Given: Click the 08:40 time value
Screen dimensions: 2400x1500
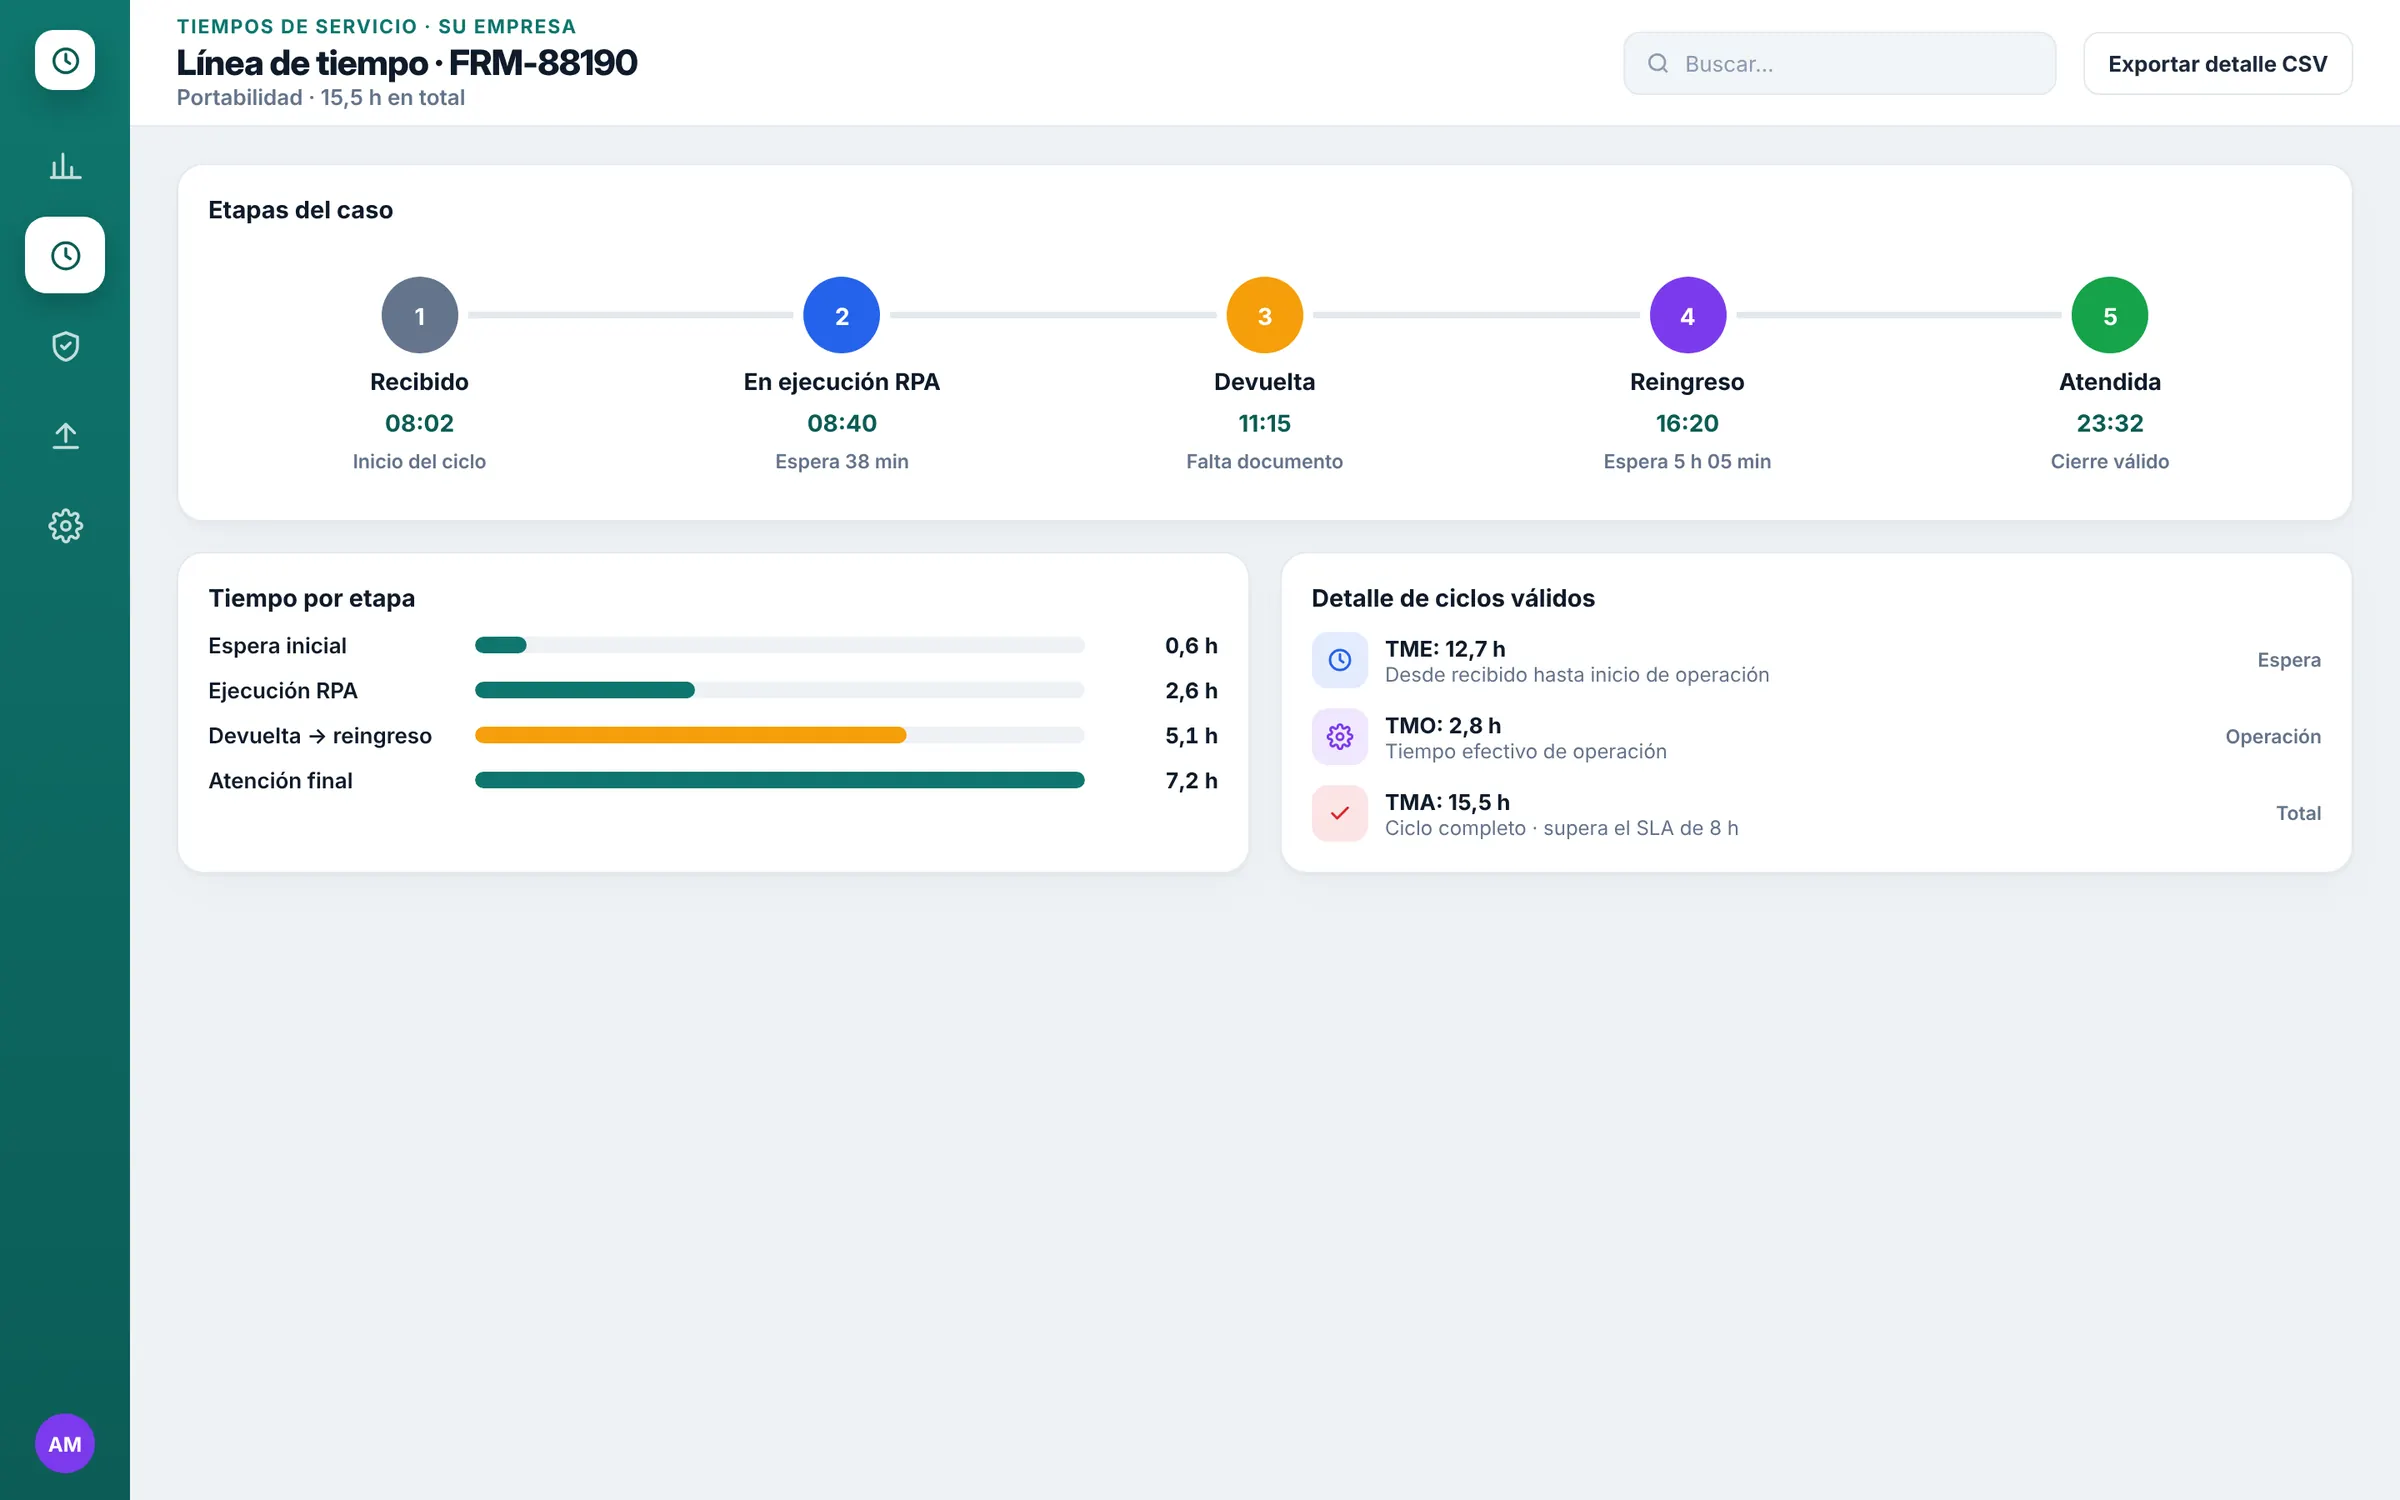Looking at the screenshot, I should coord(842,423).
